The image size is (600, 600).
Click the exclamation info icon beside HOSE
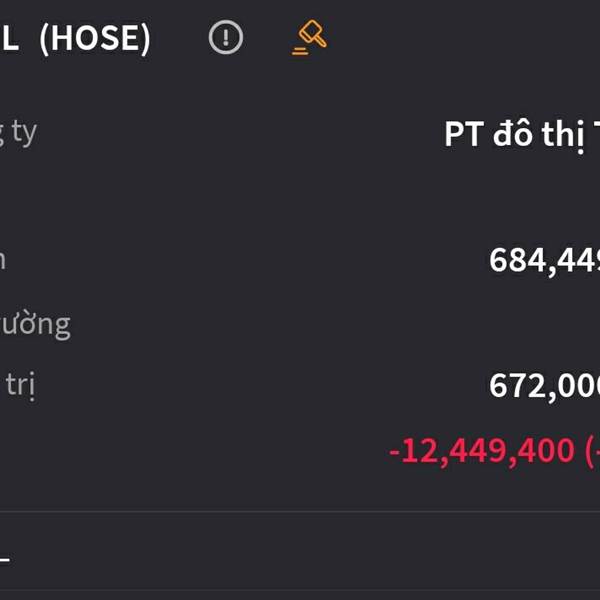(226, 37)
